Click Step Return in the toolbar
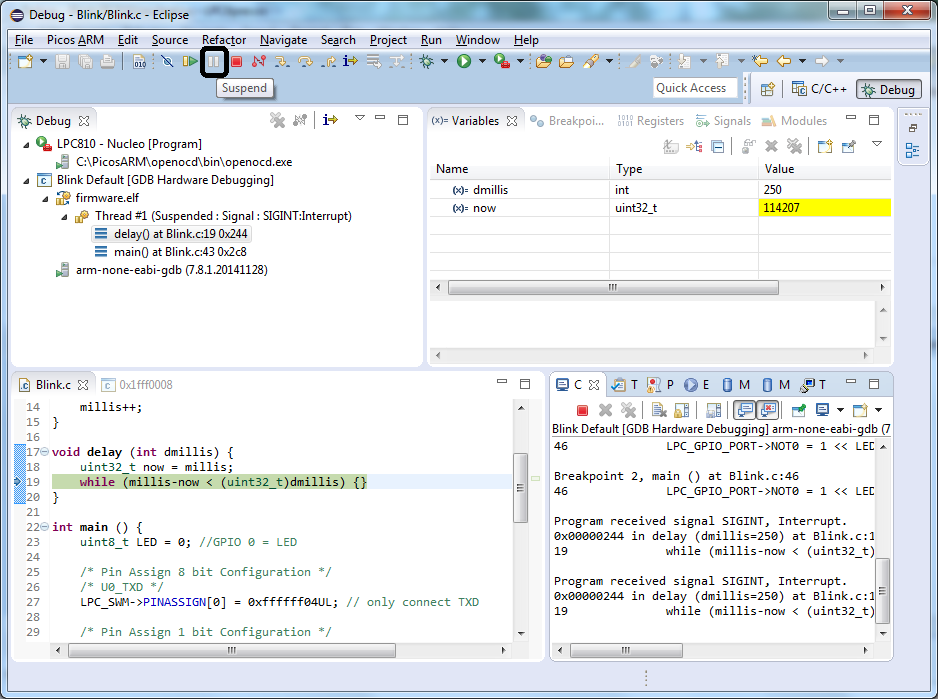Viewport: 938px width, 699px height. click(328, 61)
